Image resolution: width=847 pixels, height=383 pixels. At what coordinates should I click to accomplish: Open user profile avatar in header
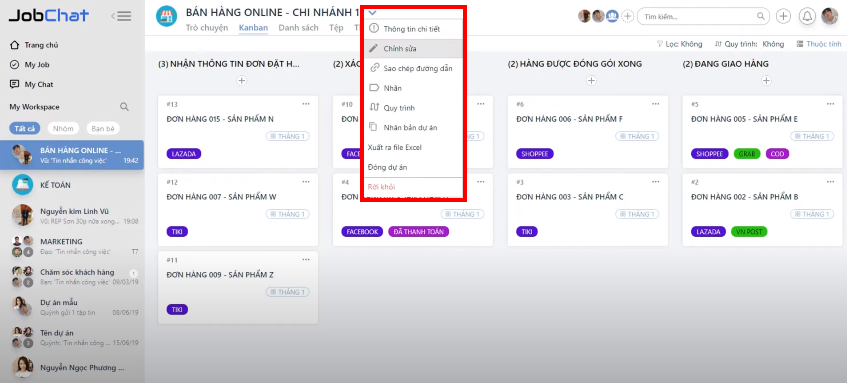830,16
